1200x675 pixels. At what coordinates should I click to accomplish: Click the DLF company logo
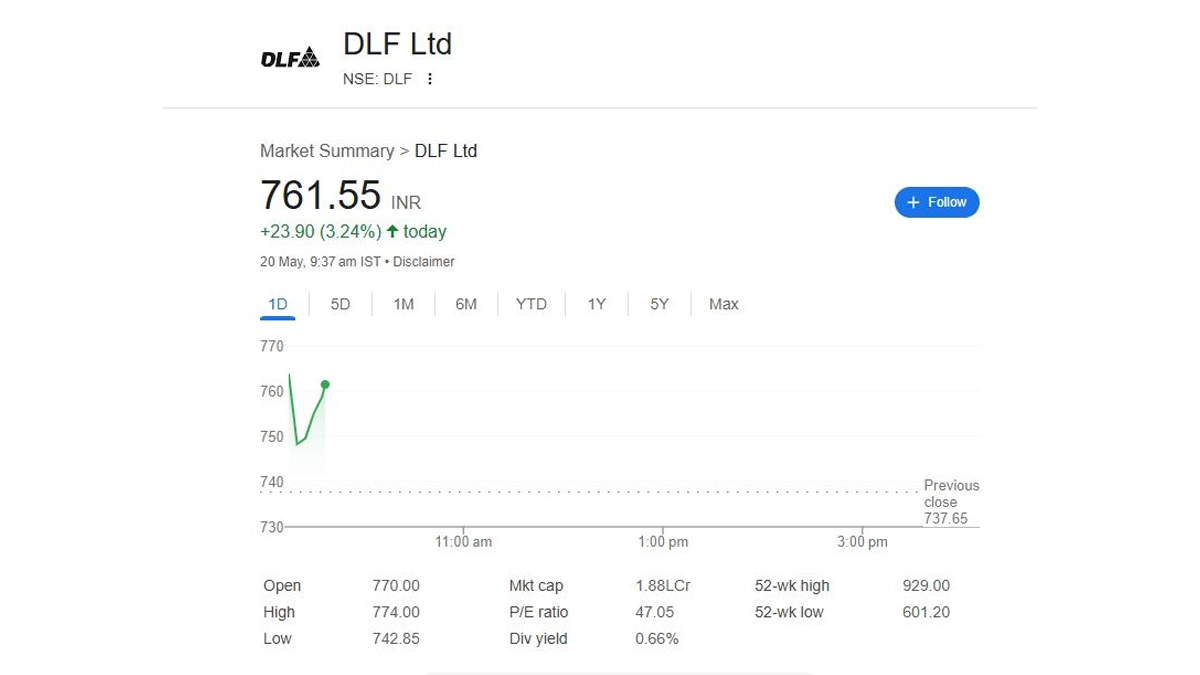(290, 57)
